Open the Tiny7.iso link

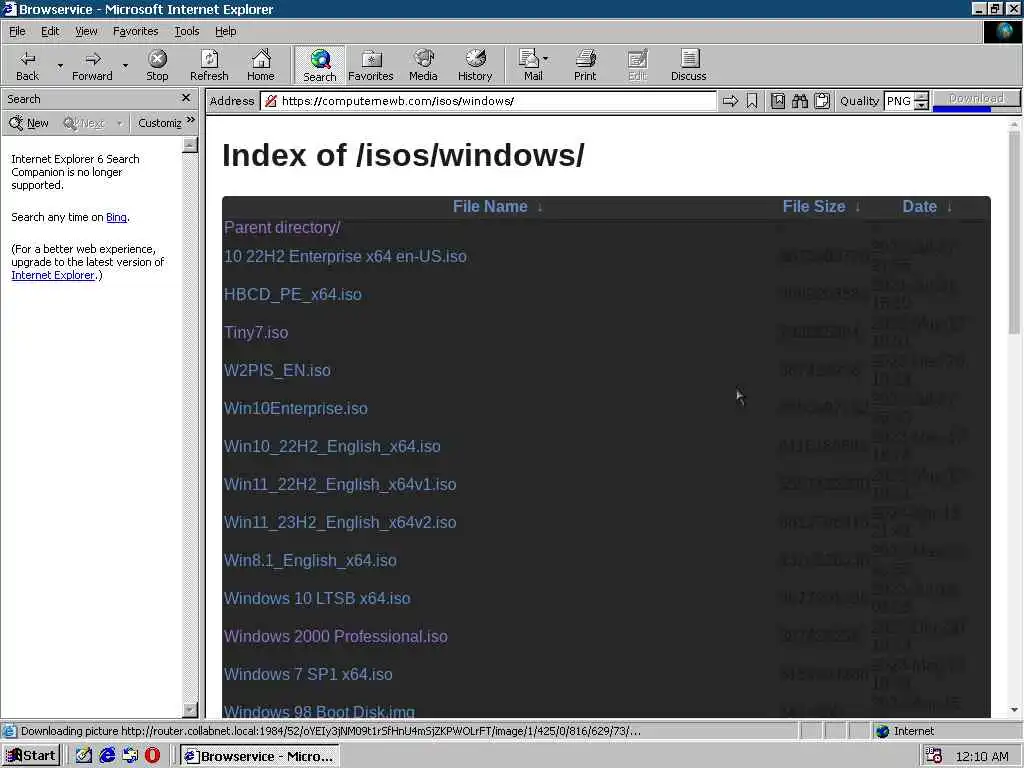(256, 332)
